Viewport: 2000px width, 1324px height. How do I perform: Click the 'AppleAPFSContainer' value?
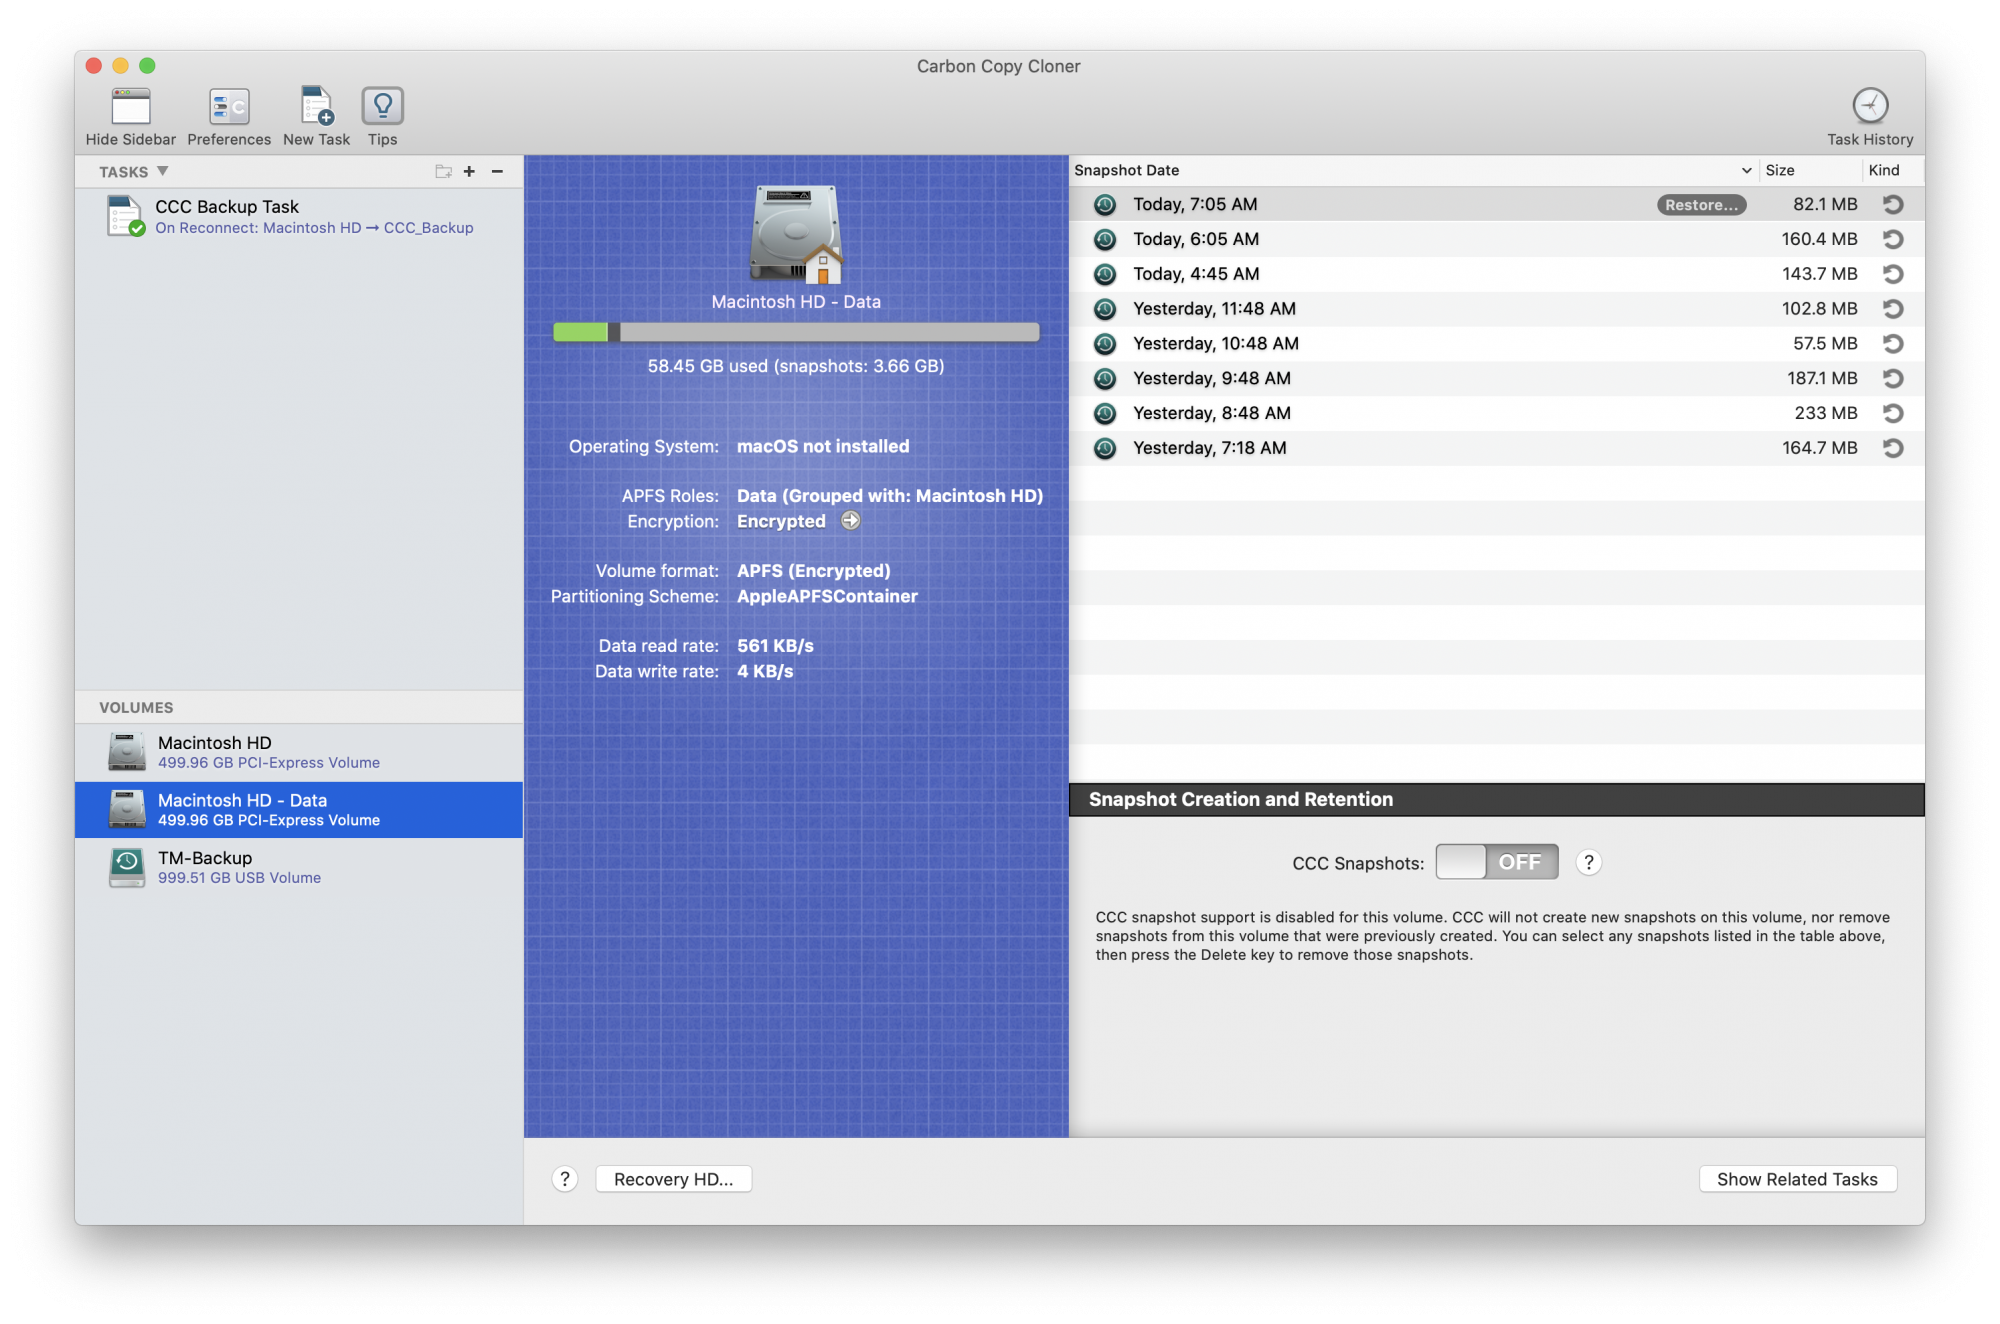coord(827,596)
